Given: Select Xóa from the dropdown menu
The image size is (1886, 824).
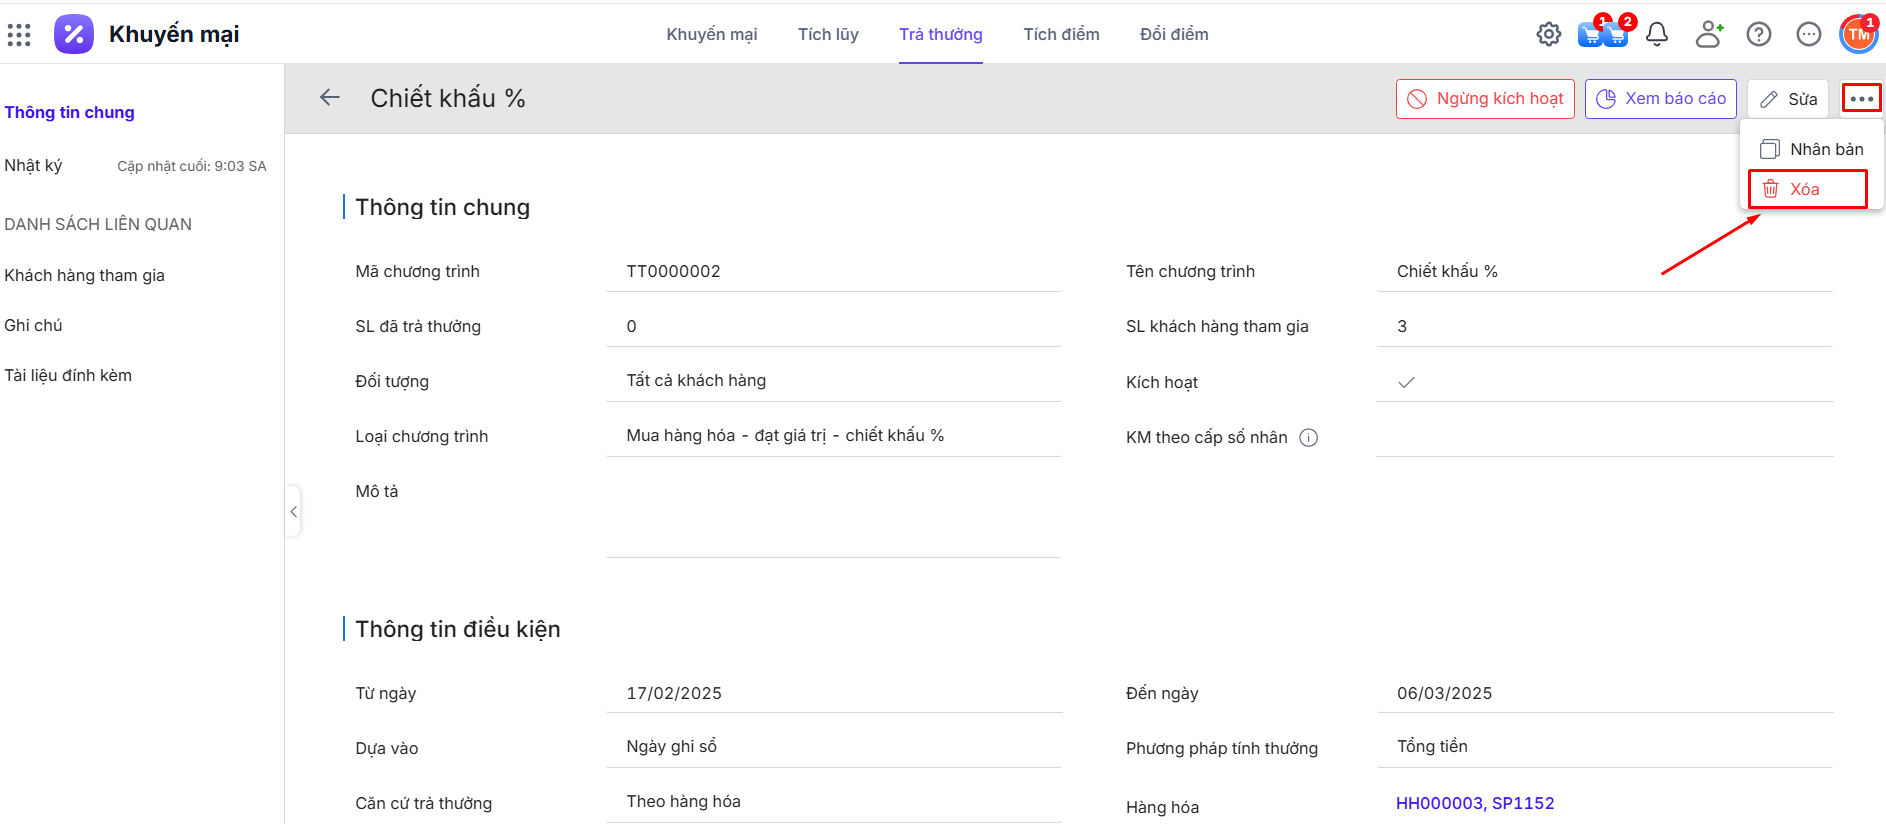Looking at the screenshot, I should tap(1806, 189).
